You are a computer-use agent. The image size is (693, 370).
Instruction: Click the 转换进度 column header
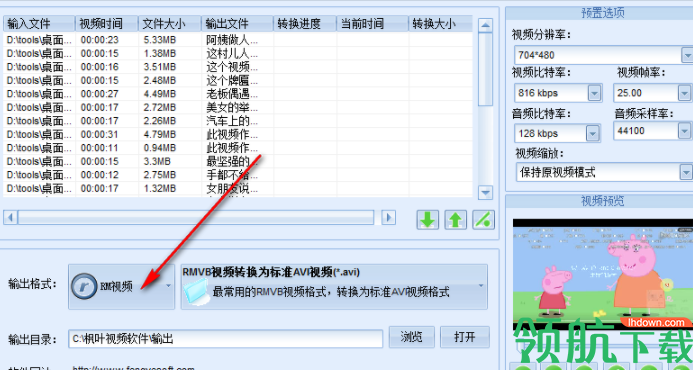305,23
